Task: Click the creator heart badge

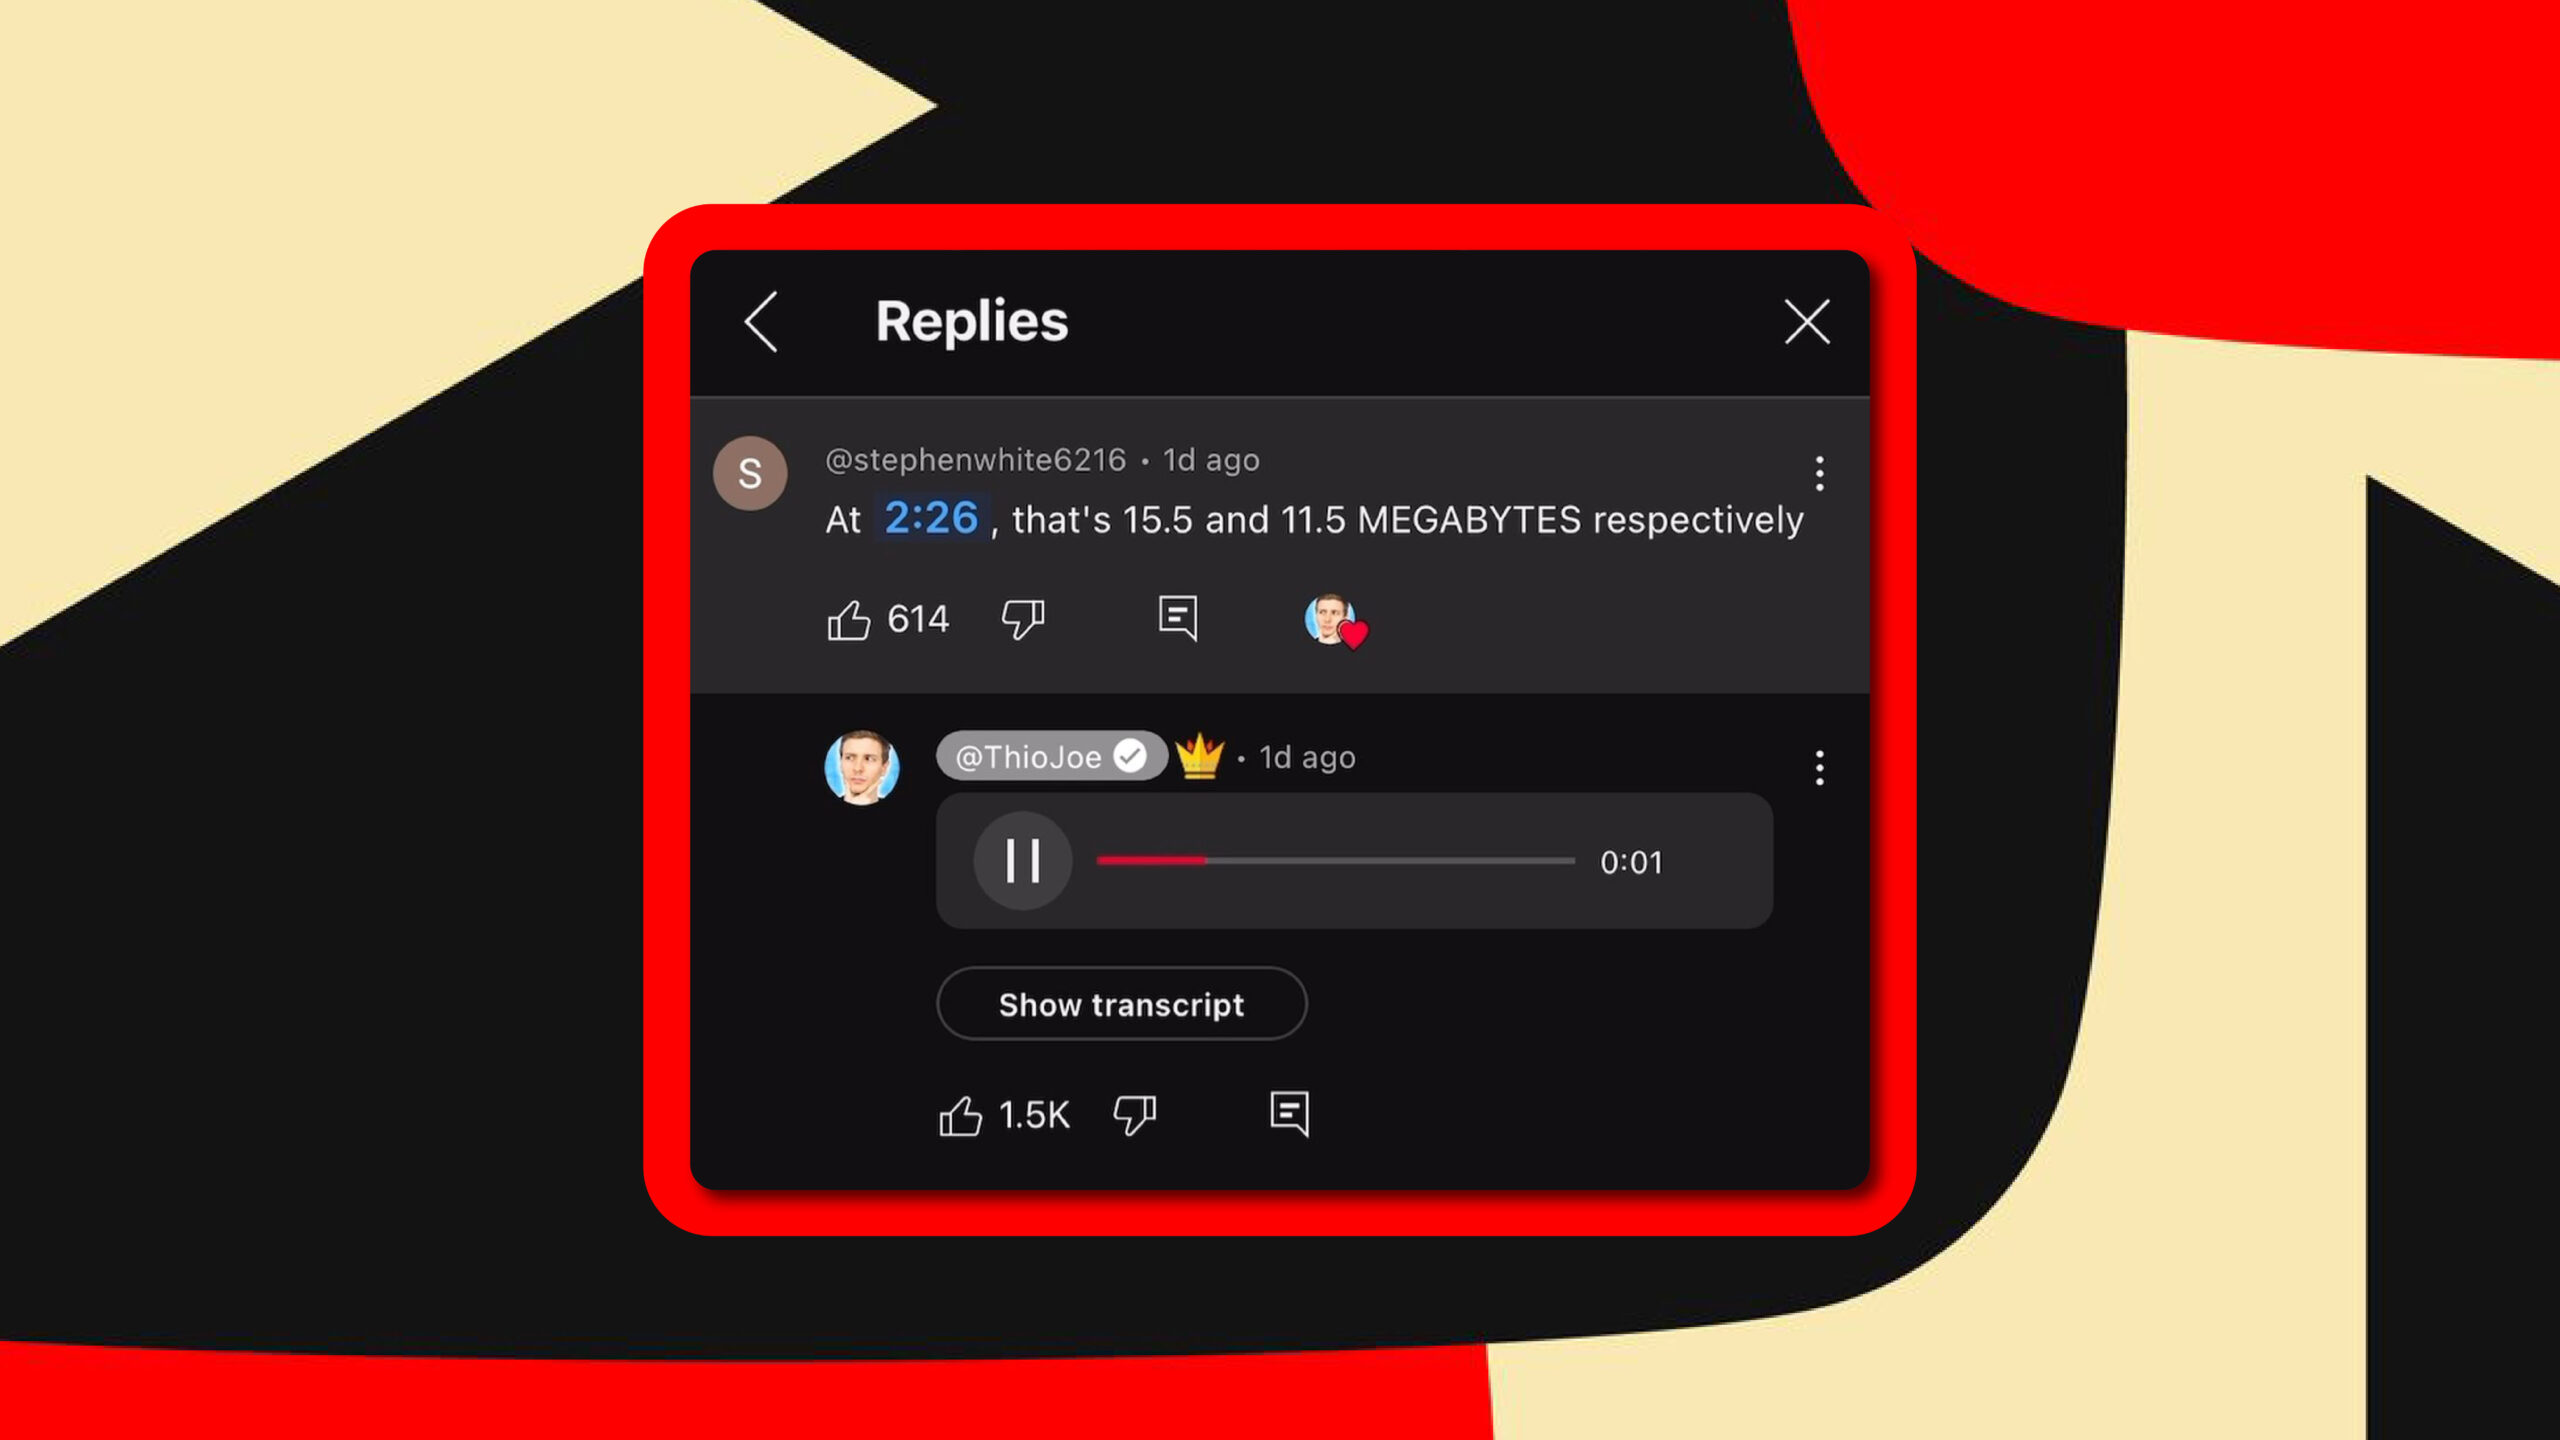Action: tap(1336, 622)
